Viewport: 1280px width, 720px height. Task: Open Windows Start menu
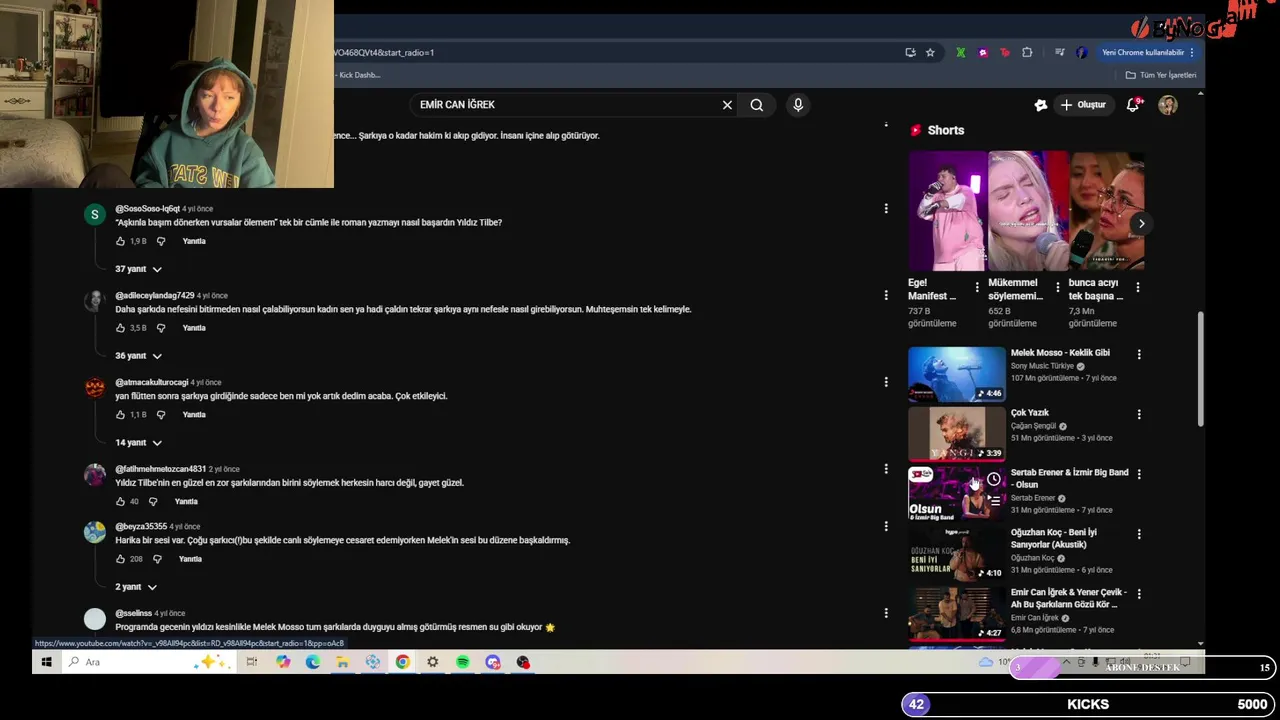[46, 662]
